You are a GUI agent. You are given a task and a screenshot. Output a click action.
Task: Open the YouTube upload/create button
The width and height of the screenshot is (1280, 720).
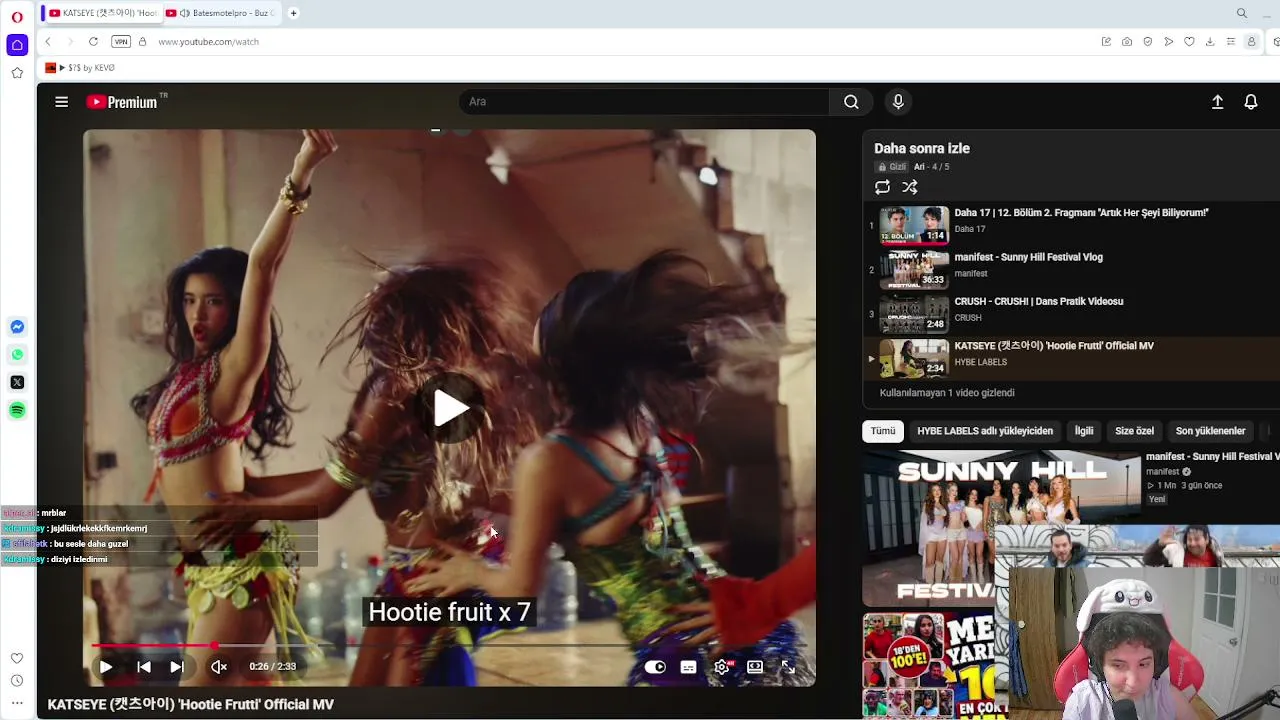1217,102
